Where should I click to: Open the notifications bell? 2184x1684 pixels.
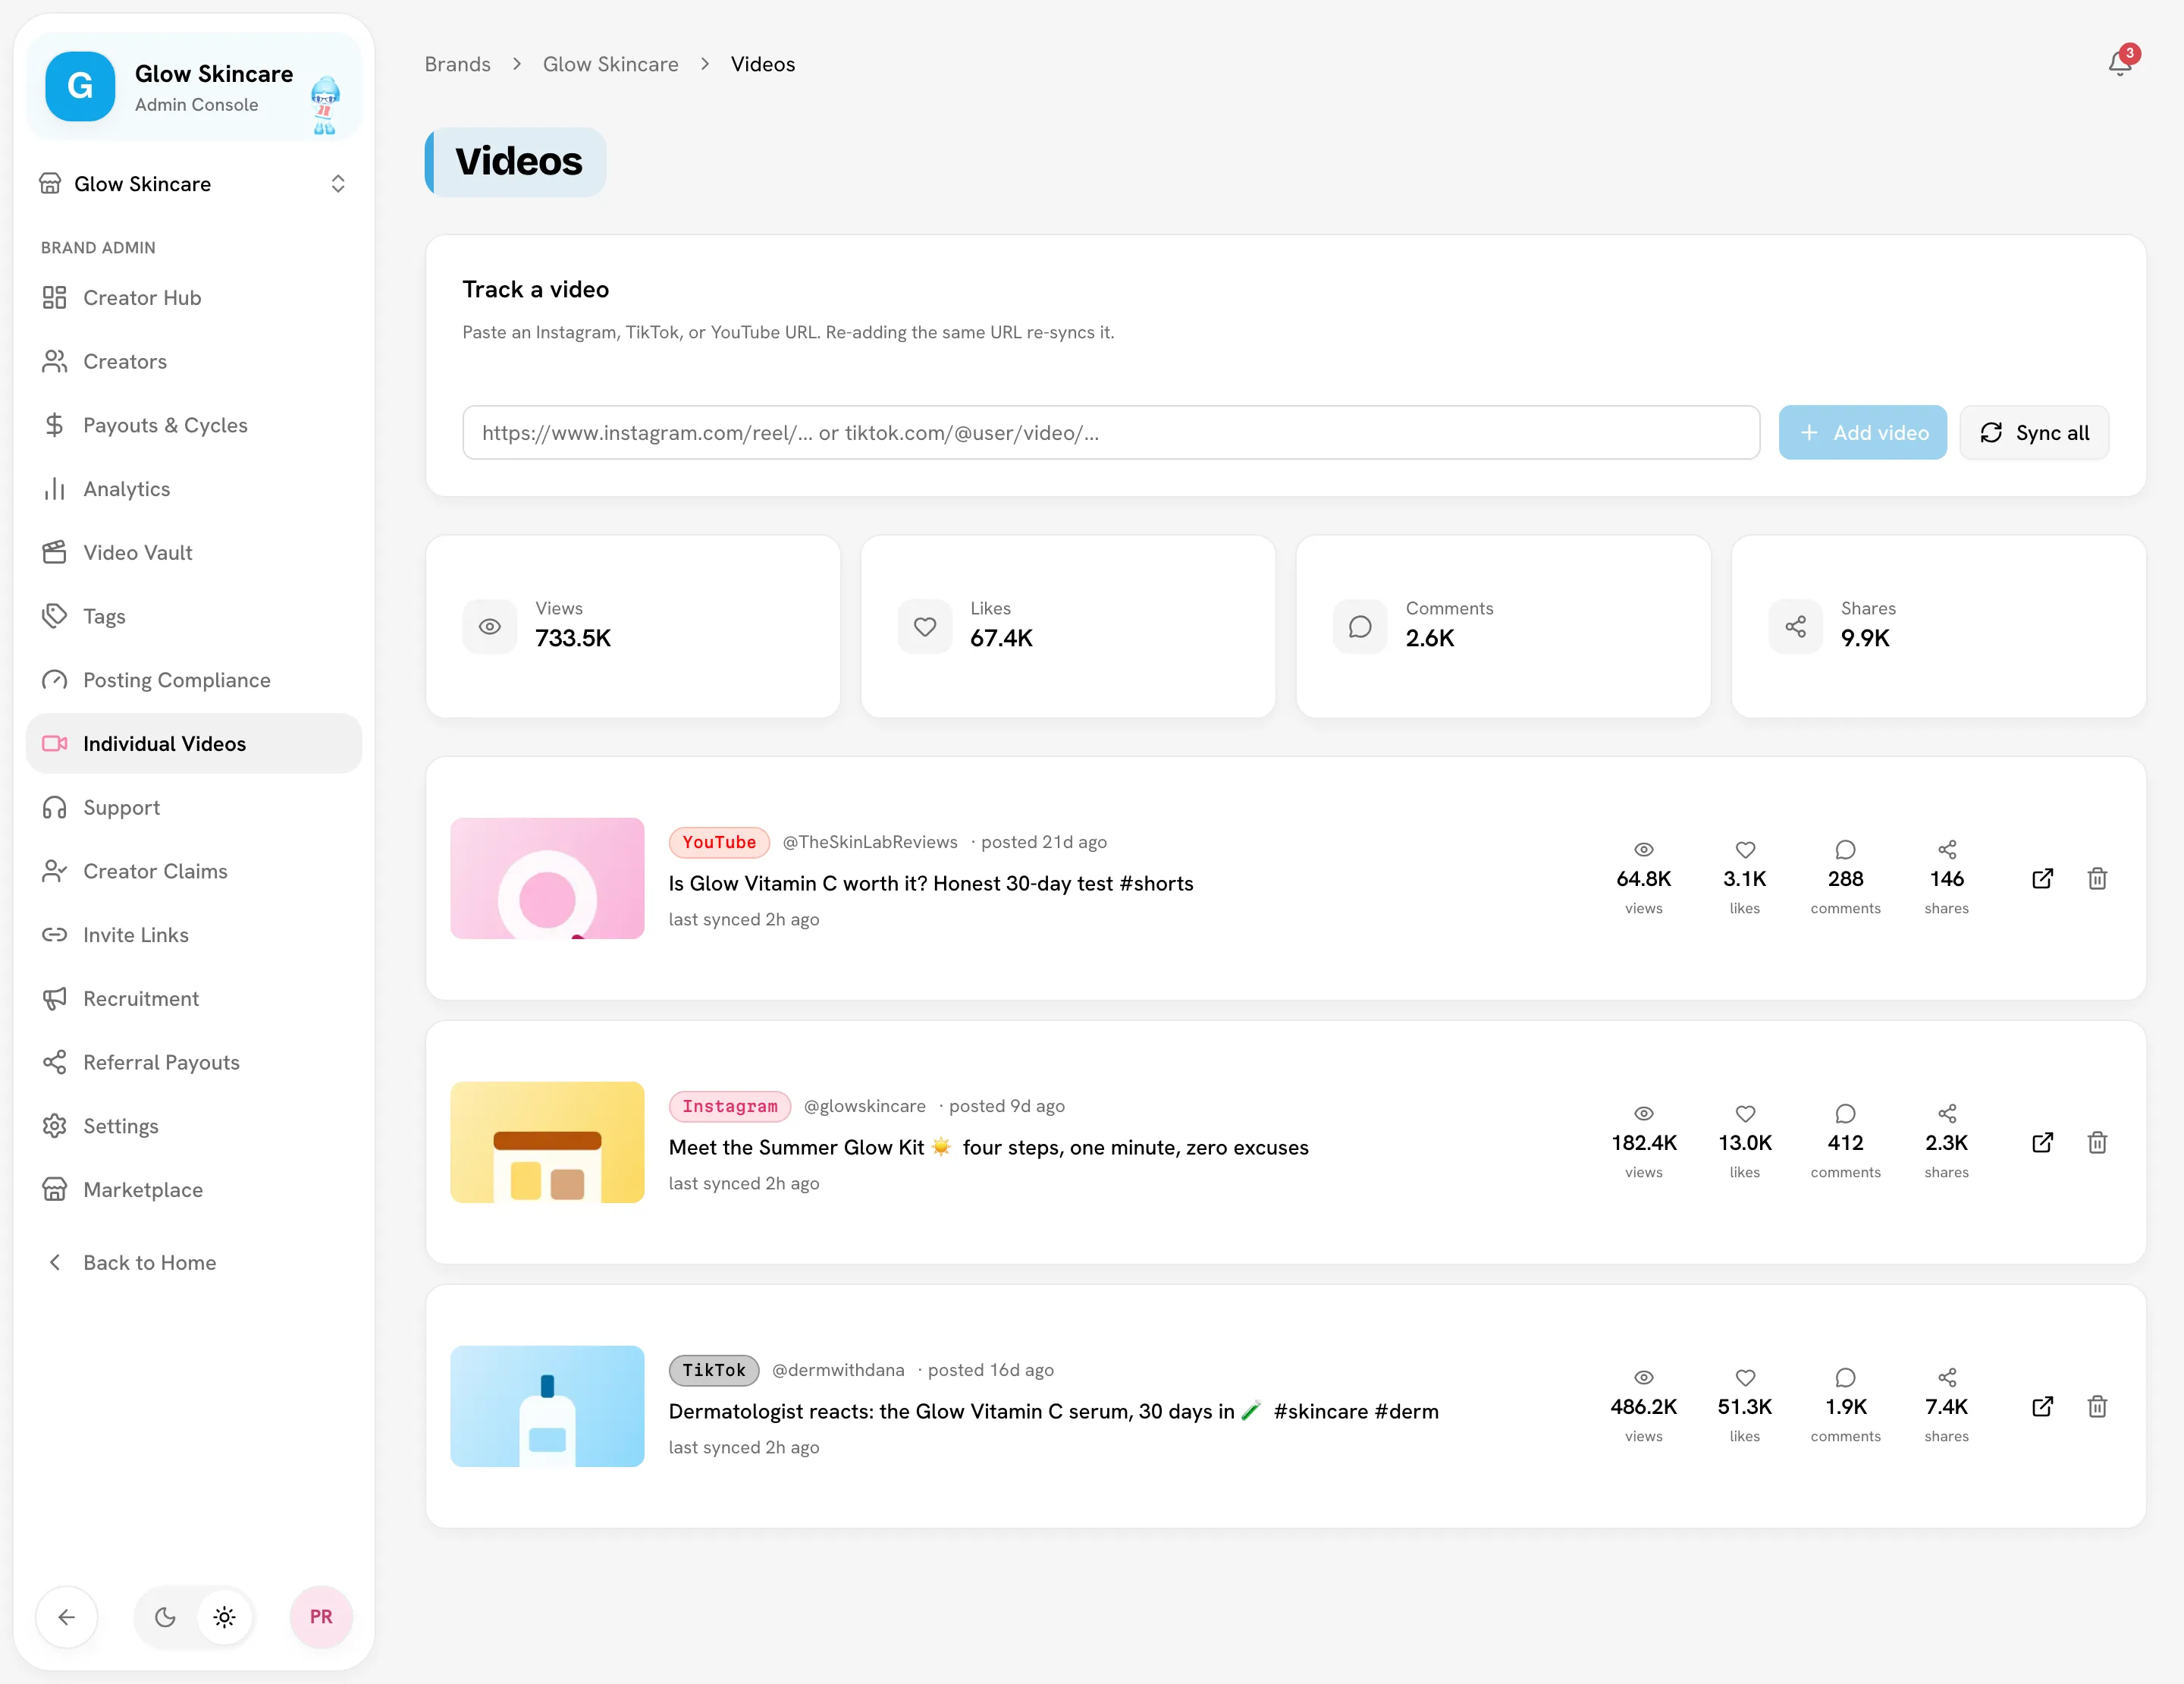point(2119,64)
